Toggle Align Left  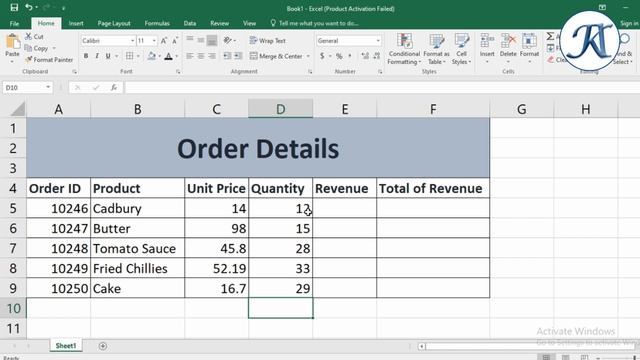190,56
